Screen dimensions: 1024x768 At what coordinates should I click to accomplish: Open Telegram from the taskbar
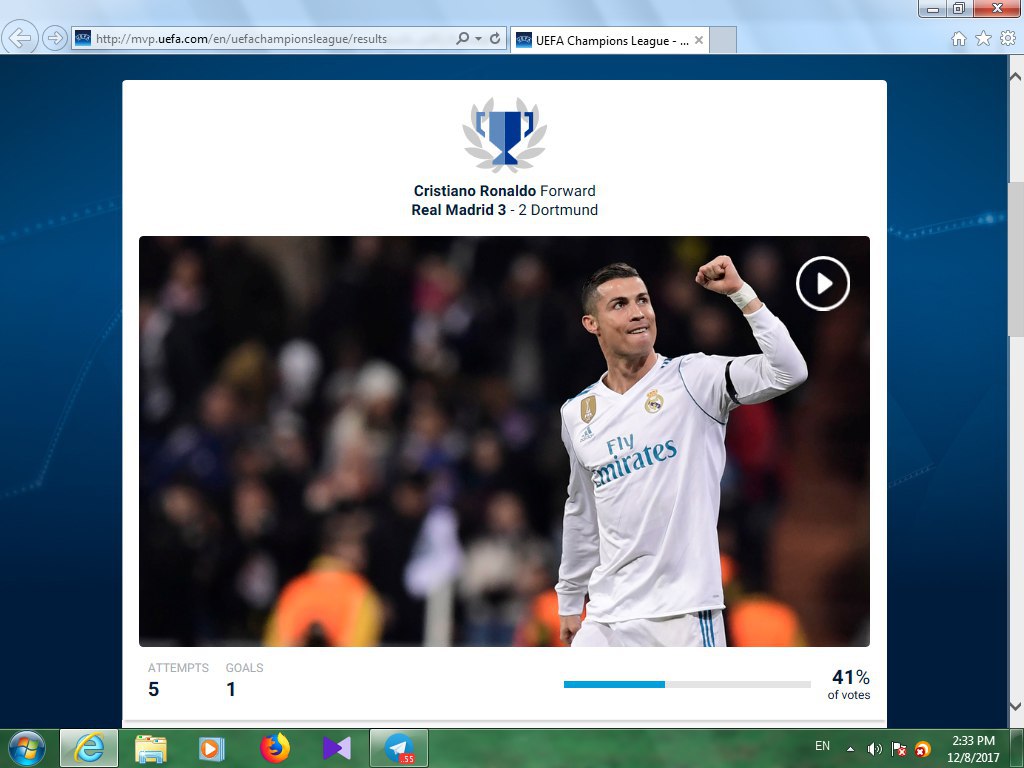click(399, 748)
